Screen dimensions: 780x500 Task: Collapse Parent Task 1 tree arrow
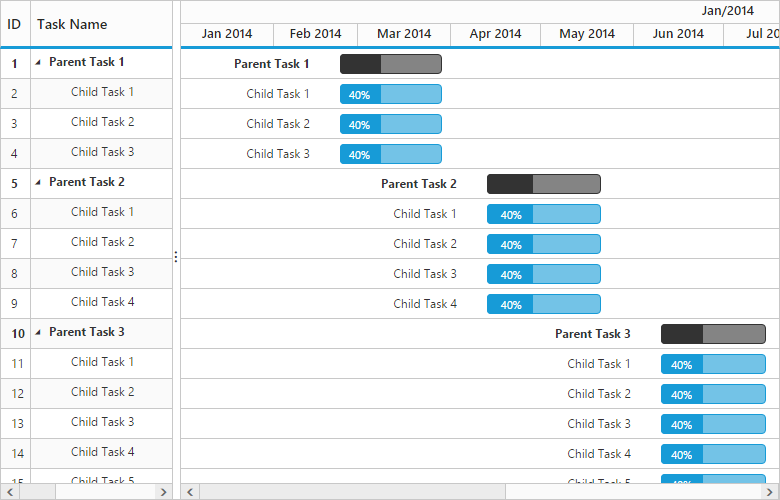[x=38, y=62]
